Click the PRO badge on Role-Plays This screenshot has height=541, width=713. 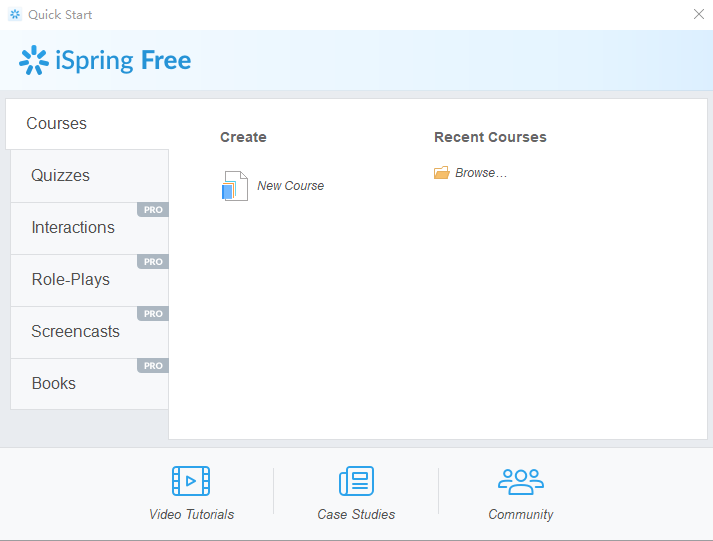(153, 261)
